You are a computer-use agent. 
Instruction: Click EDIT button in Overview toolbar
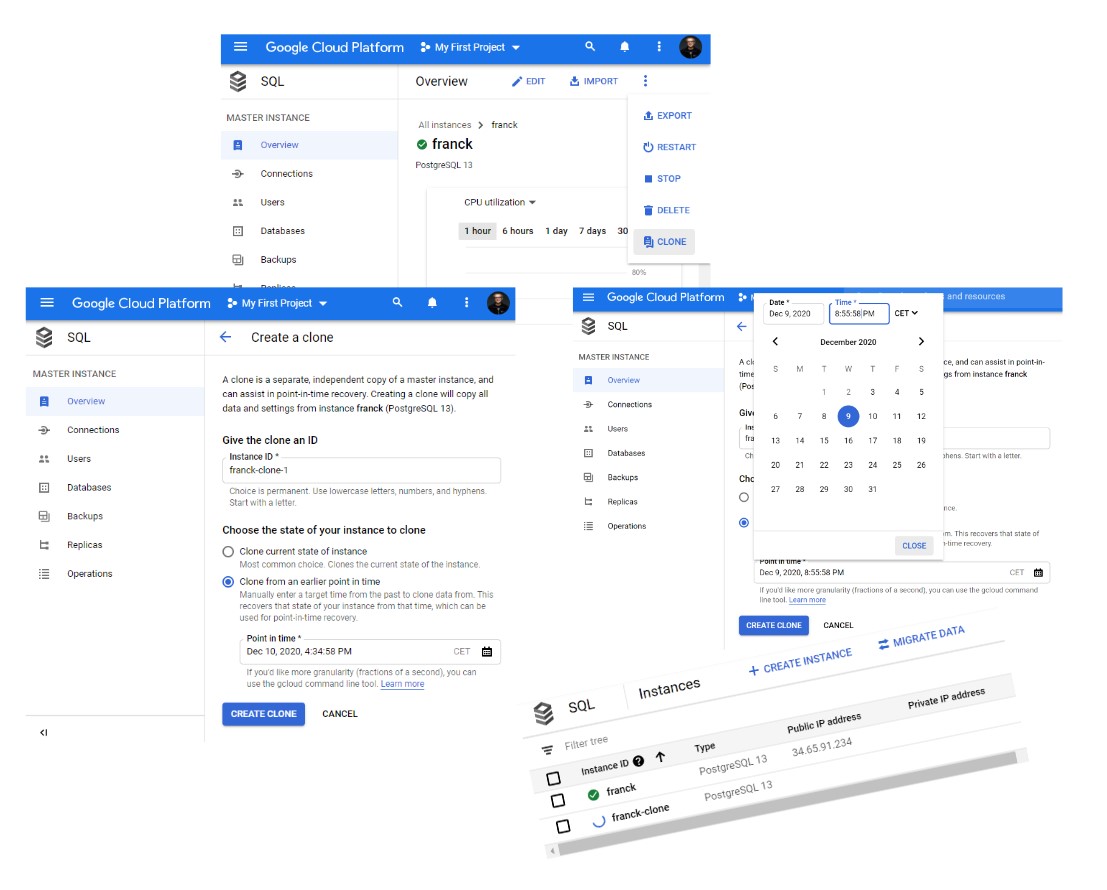click(528, 81)
